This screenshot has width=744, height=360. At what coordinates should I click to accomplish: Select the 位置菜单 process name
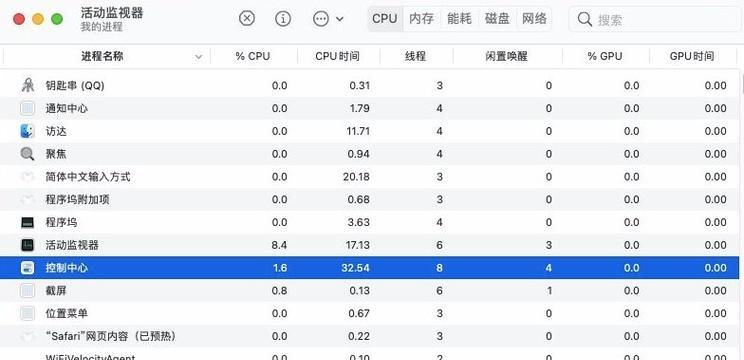coord(66,314)
